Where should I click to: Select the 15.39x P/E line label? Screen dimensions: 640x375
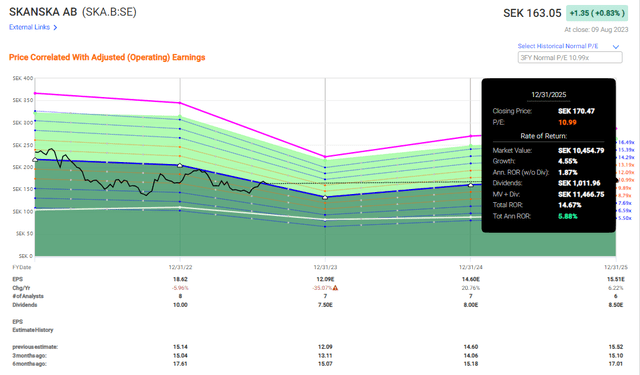coord(626,150)
